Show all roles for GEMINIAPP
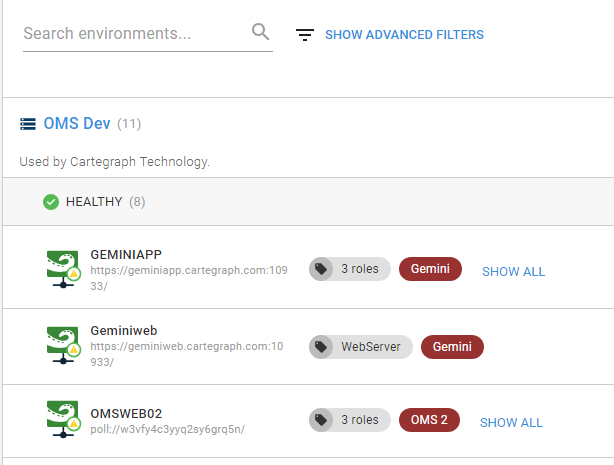The image size is (614, 465). [513, 271]
